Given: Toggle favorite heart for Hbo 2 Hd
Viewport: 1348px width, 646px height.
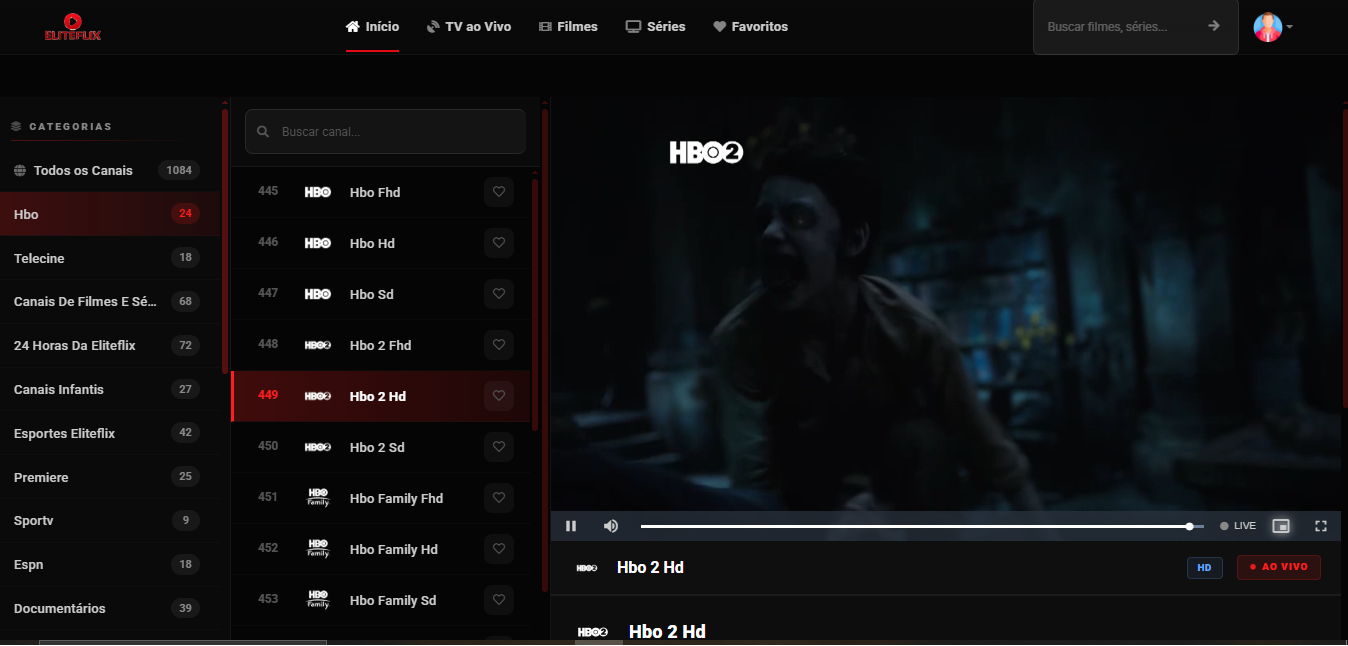Looking at the screenshot, I should (x=499, y=396).
